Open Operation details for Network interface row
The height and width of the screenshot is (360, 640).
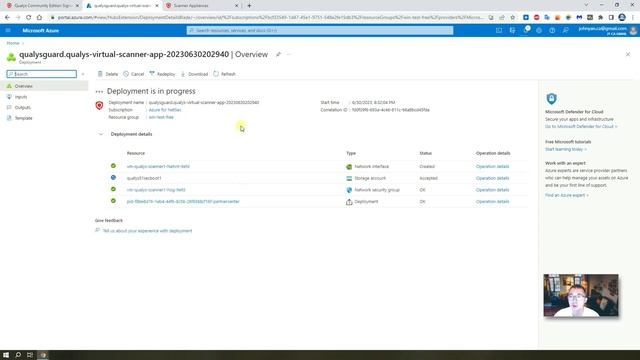tap(492, 167)
